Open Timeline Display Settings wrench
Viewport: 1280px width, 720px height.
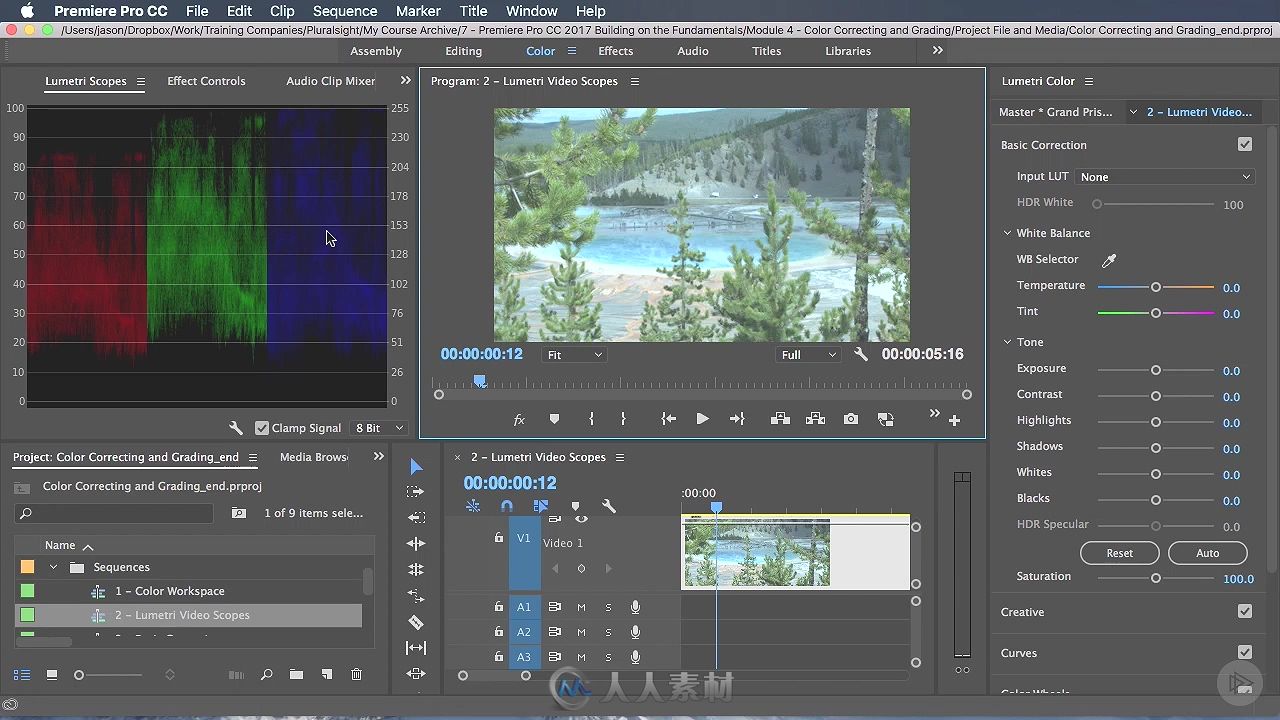pyautogui.click(x=608, y=506)
